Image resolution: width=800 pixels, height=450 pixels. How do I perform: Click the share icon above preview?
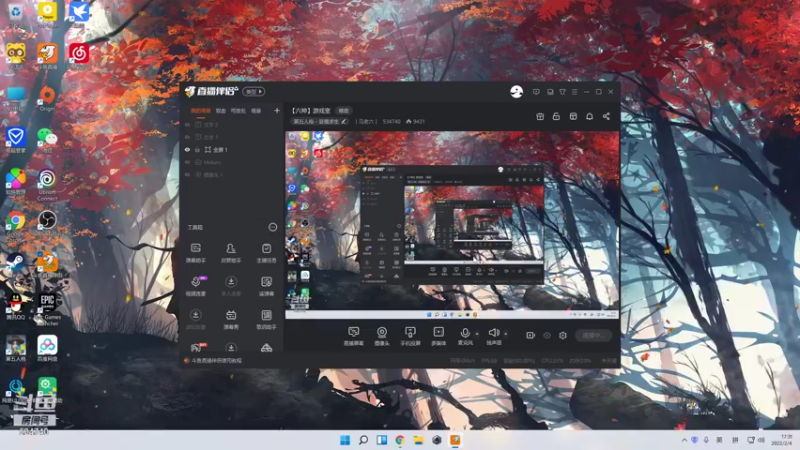click(x=606, y=116)
